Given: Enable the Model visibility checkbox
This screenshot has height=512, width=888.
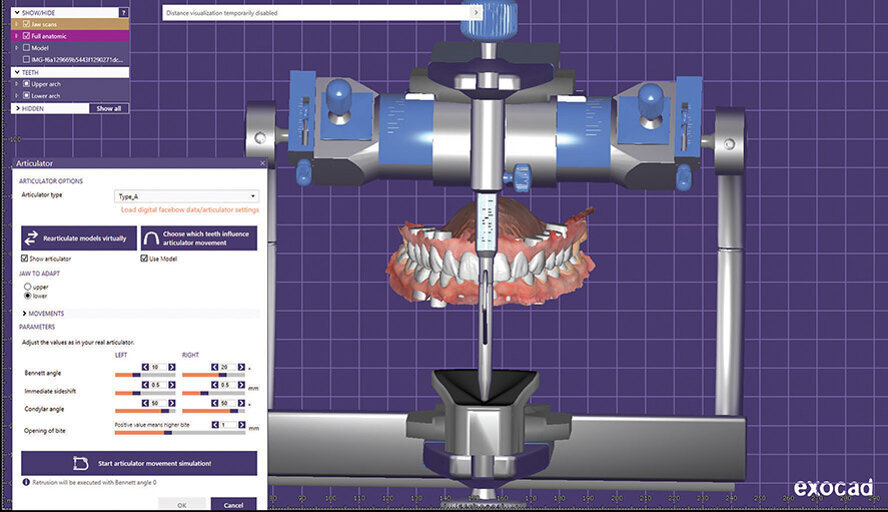Looking at the screenshot, I should [x=25, y=47].
